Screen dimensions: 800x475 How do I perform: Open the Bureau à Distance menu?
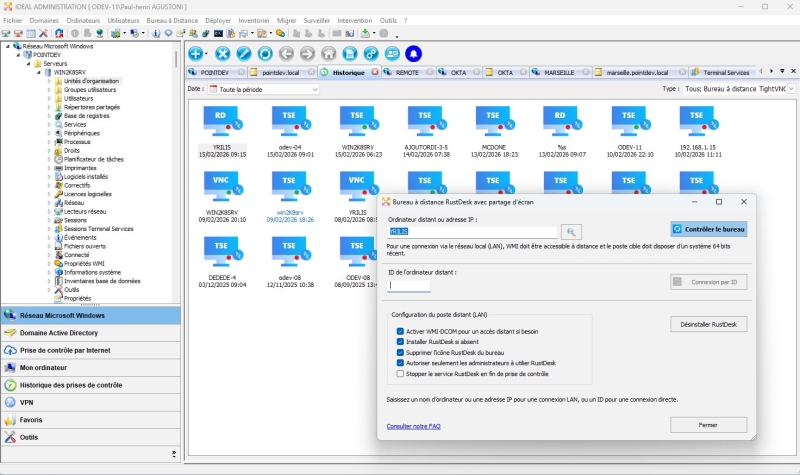(x=172, y=20)
